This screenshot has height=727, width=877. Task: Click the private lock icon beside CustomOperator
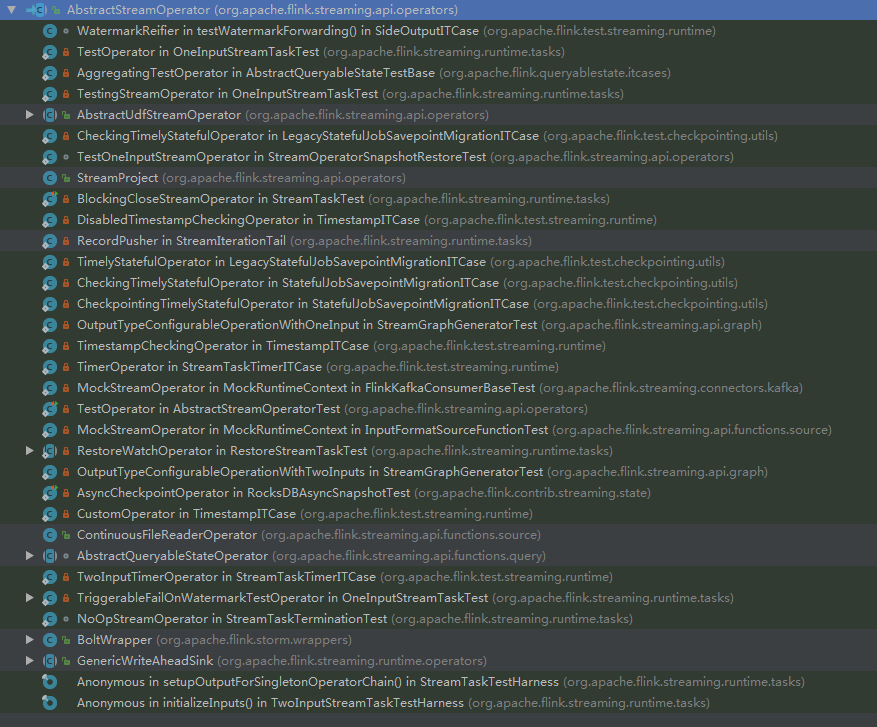[66, 514]
